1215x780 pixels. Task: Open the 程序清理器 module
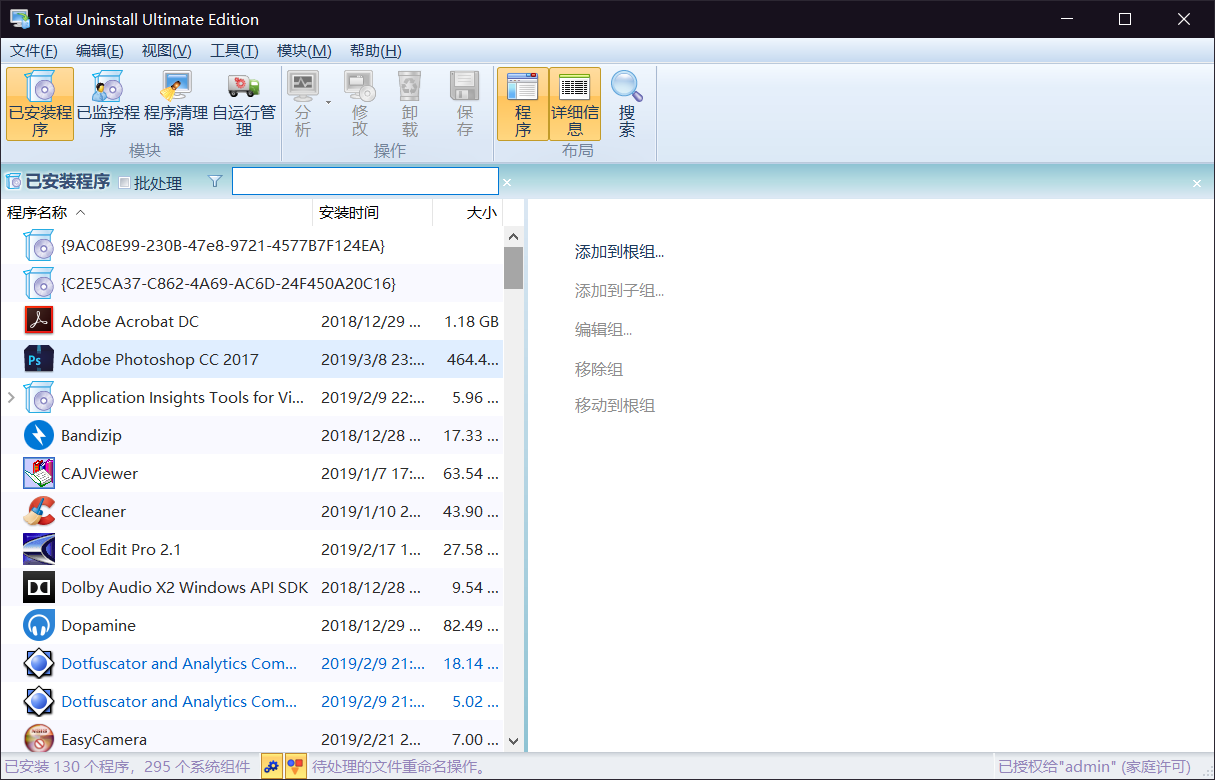[x=176, y=104]
